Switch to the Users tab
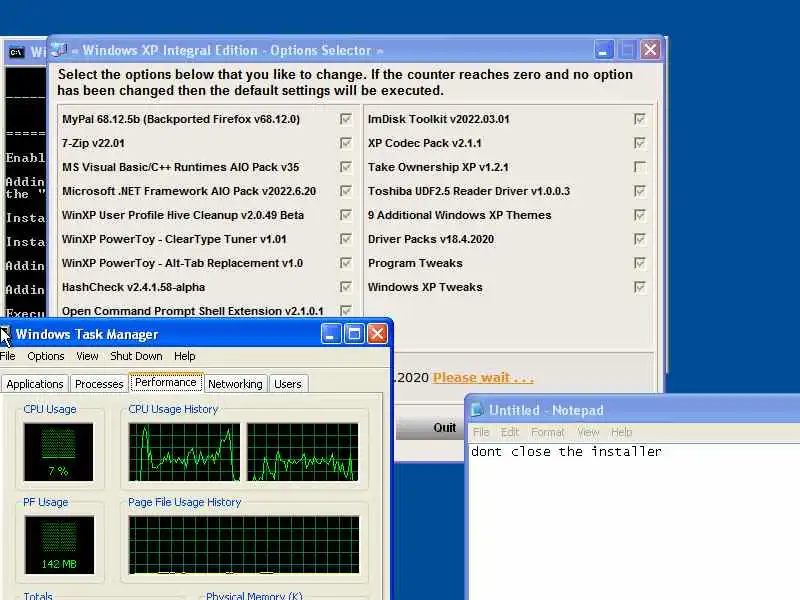This screenshot has height=600, width=800. click(288, 384)
